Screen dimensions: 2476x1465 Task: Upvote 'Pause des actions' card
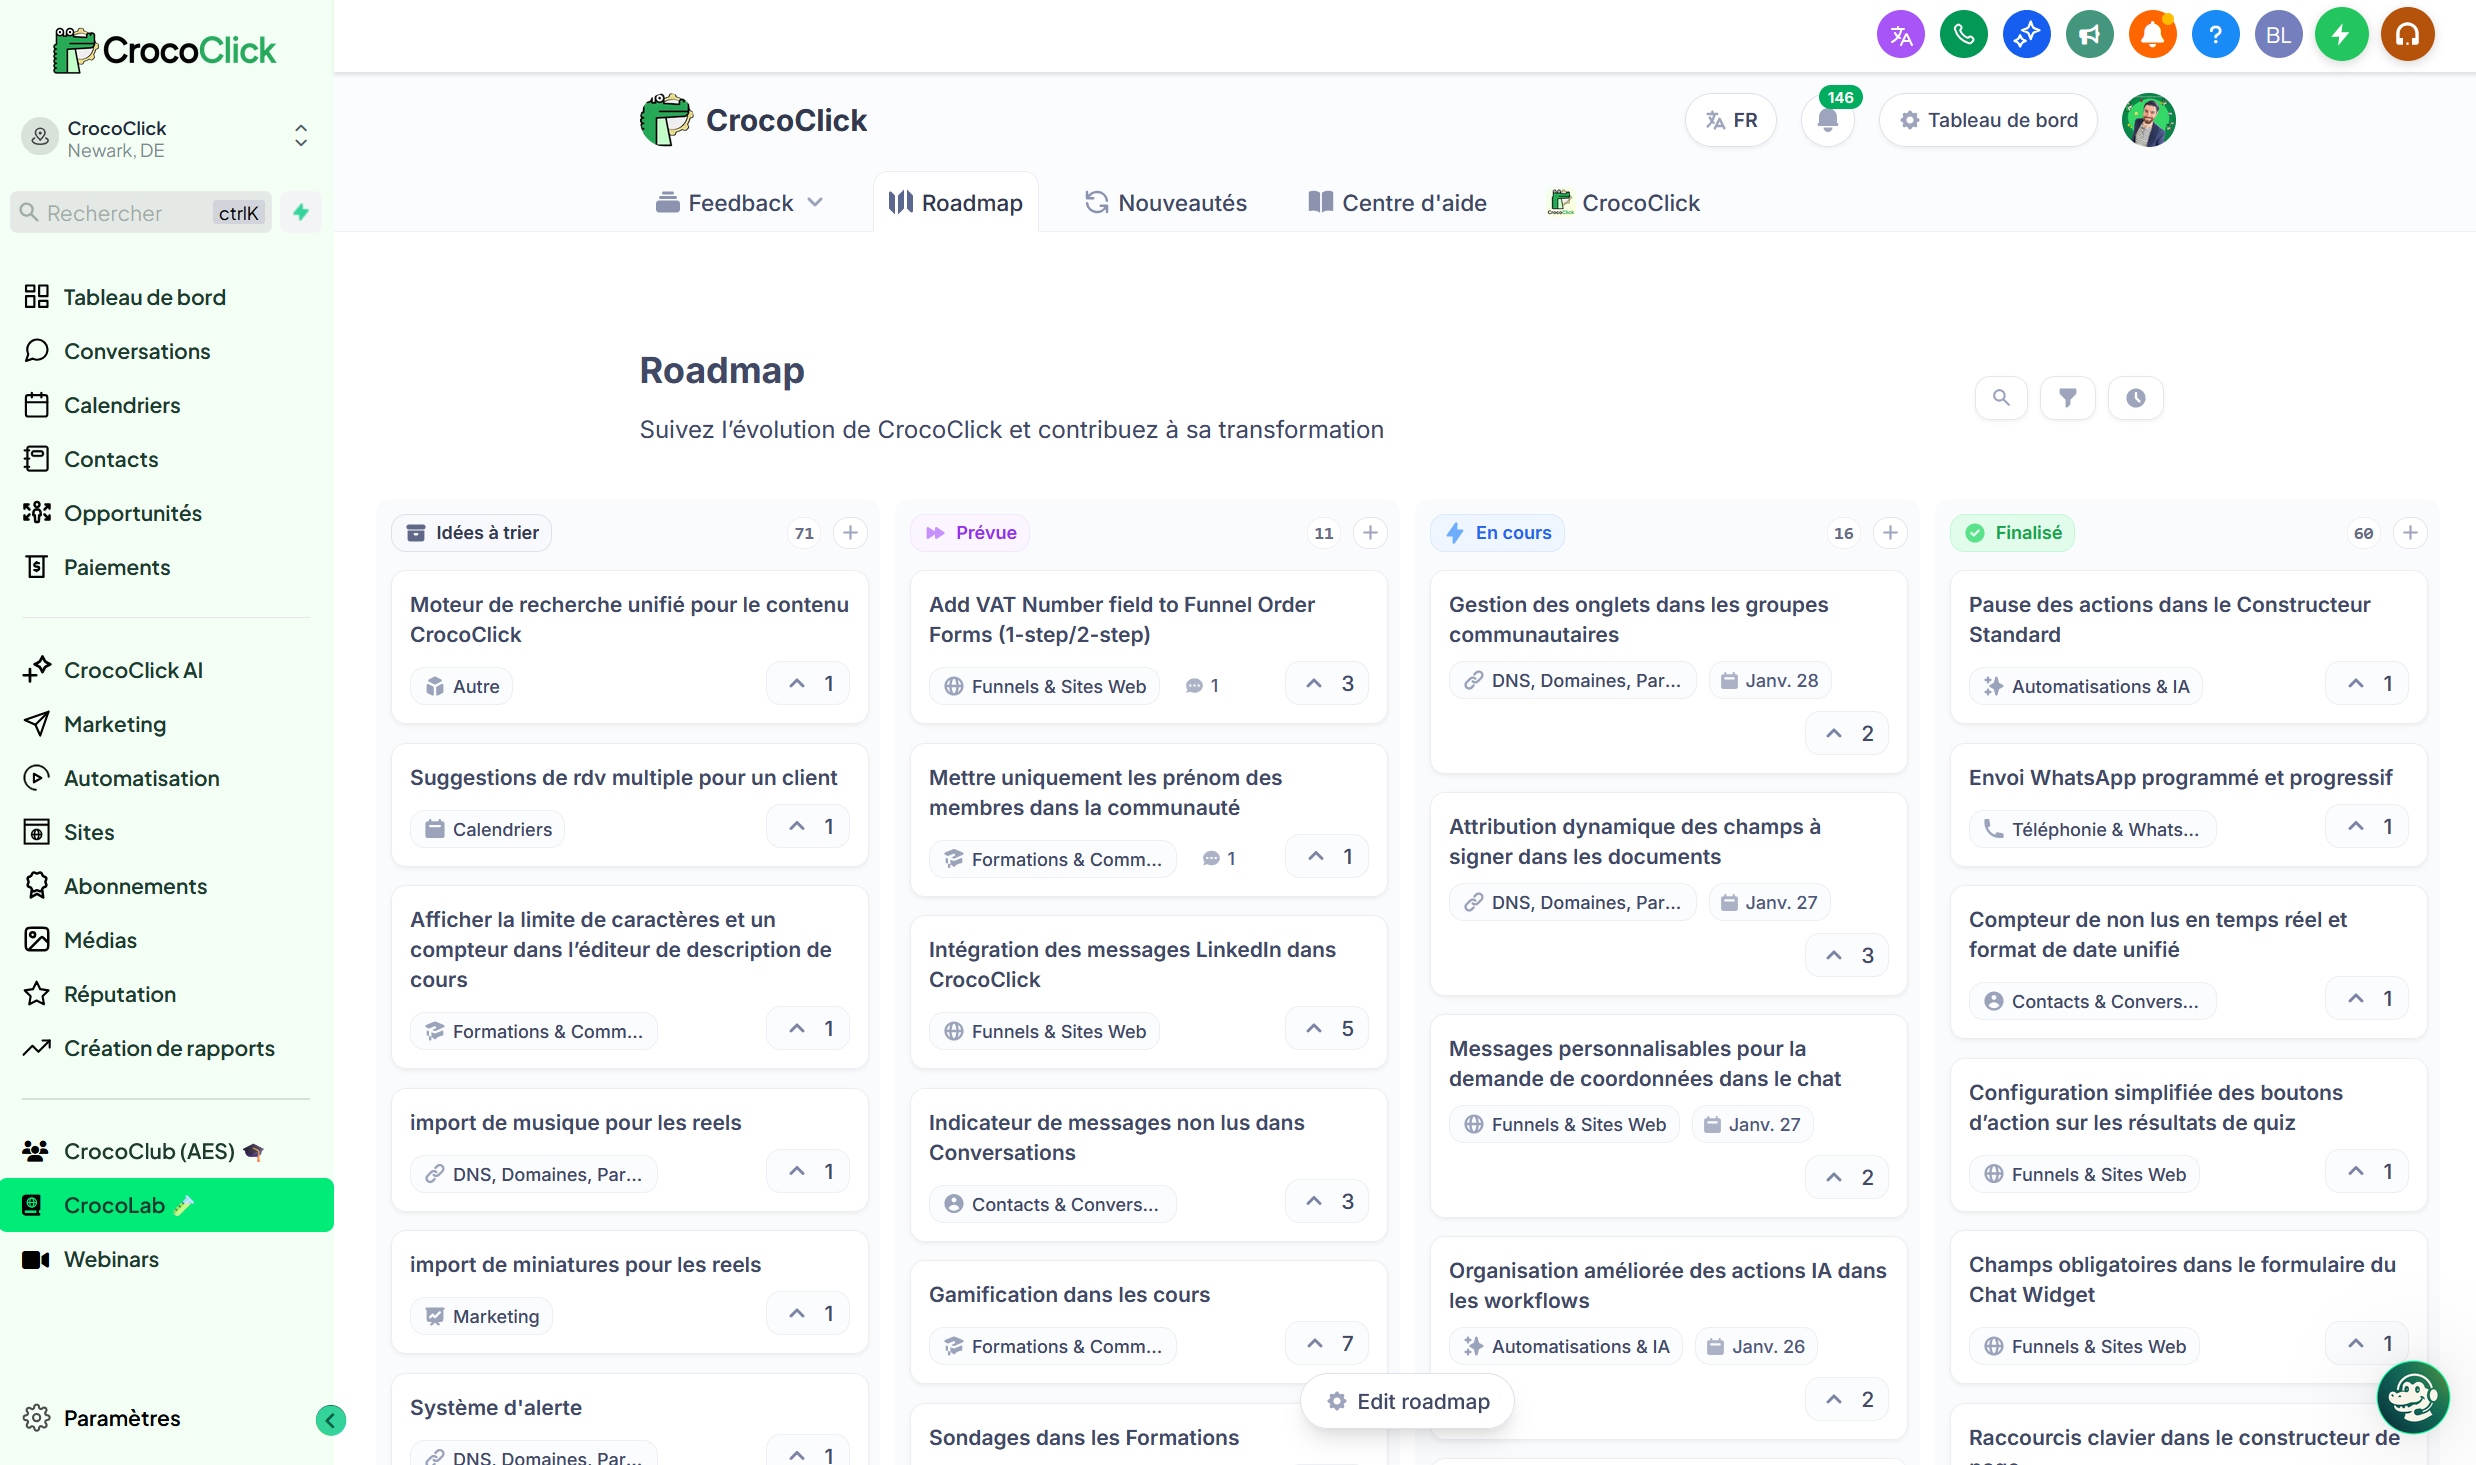click(2367, 684)
